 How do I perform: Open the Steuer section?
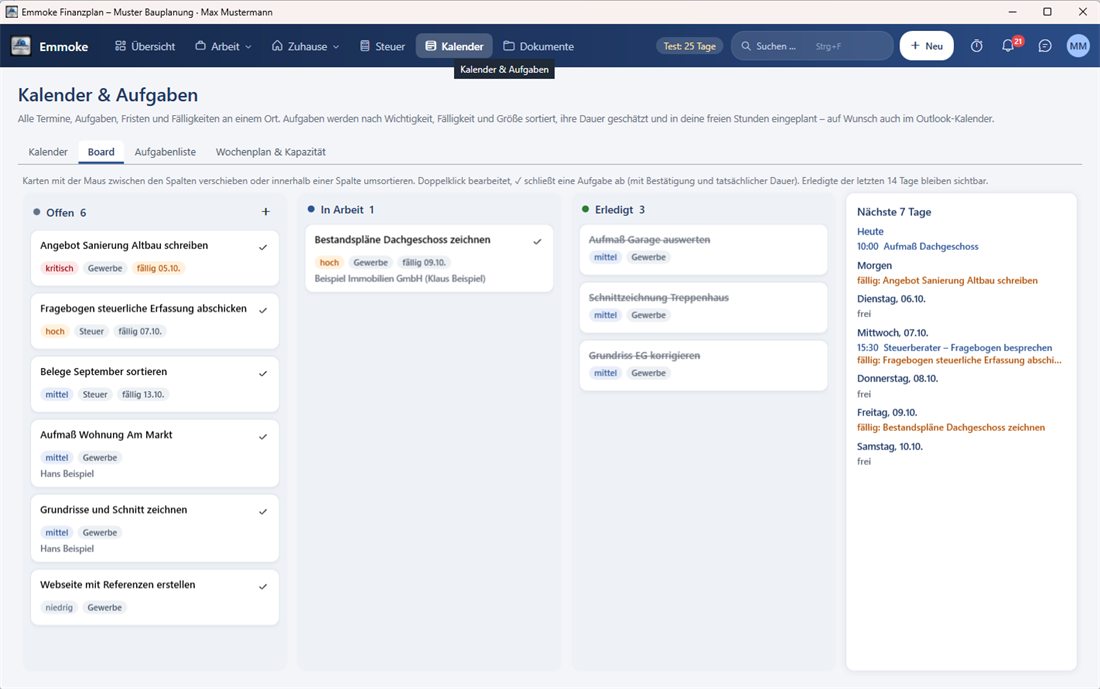click(x=382, y=46)
